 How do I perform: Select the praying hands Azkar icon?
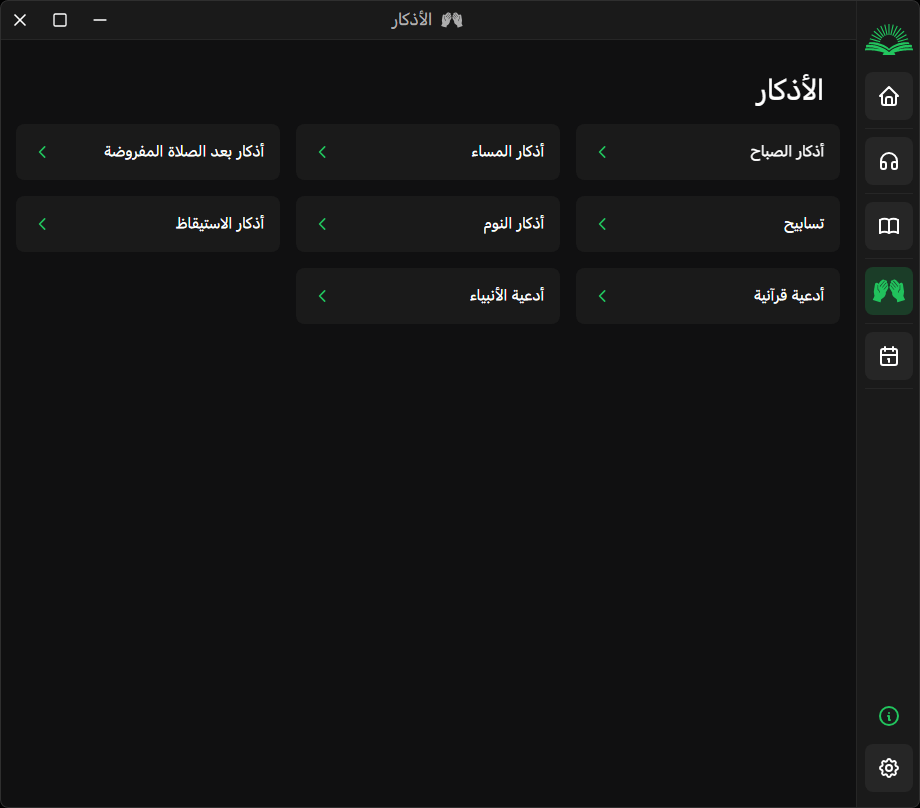tap(888, 291)
